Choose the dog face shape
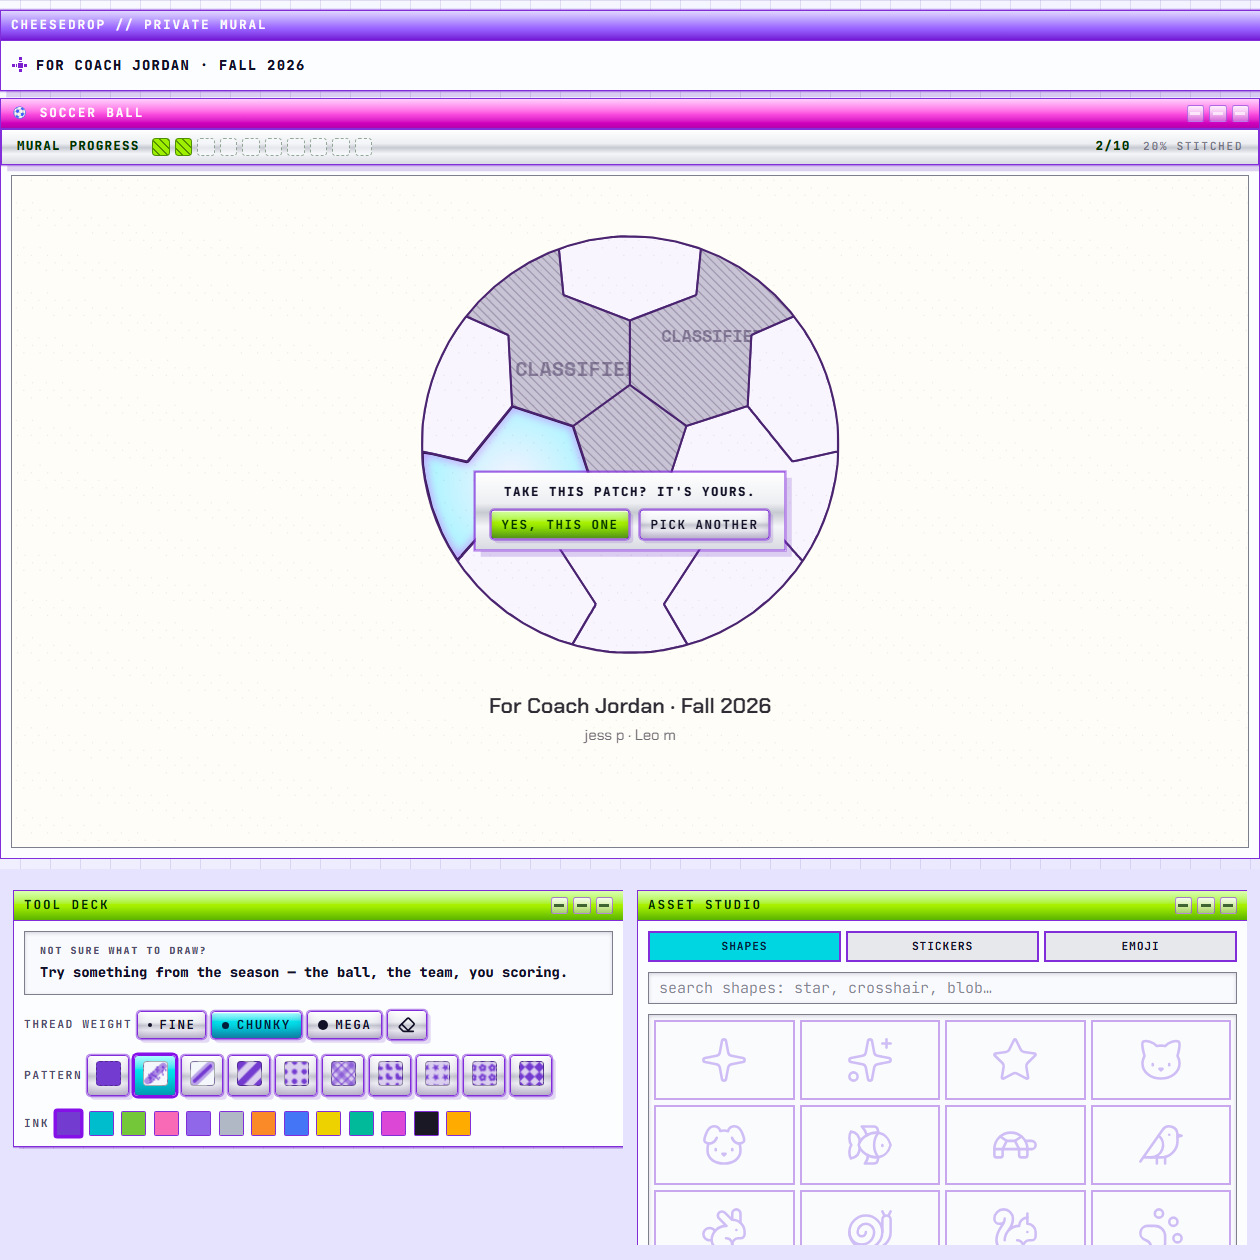Viewport: 1260px width, 1260px height. [x=724, y=1145]
